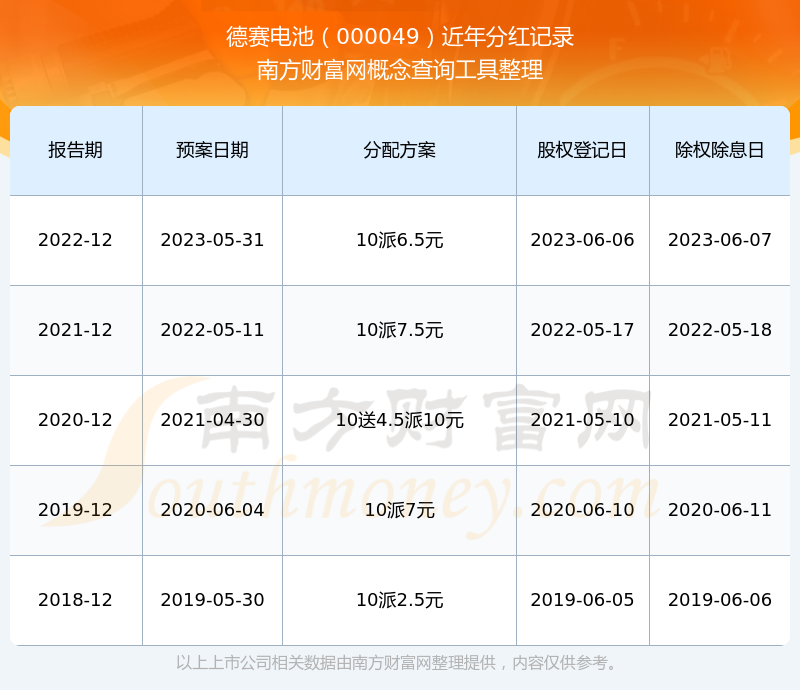Click proposal date 2021-04-30
The height and width of the screenshot is (690, 800).
click(212, 420)
